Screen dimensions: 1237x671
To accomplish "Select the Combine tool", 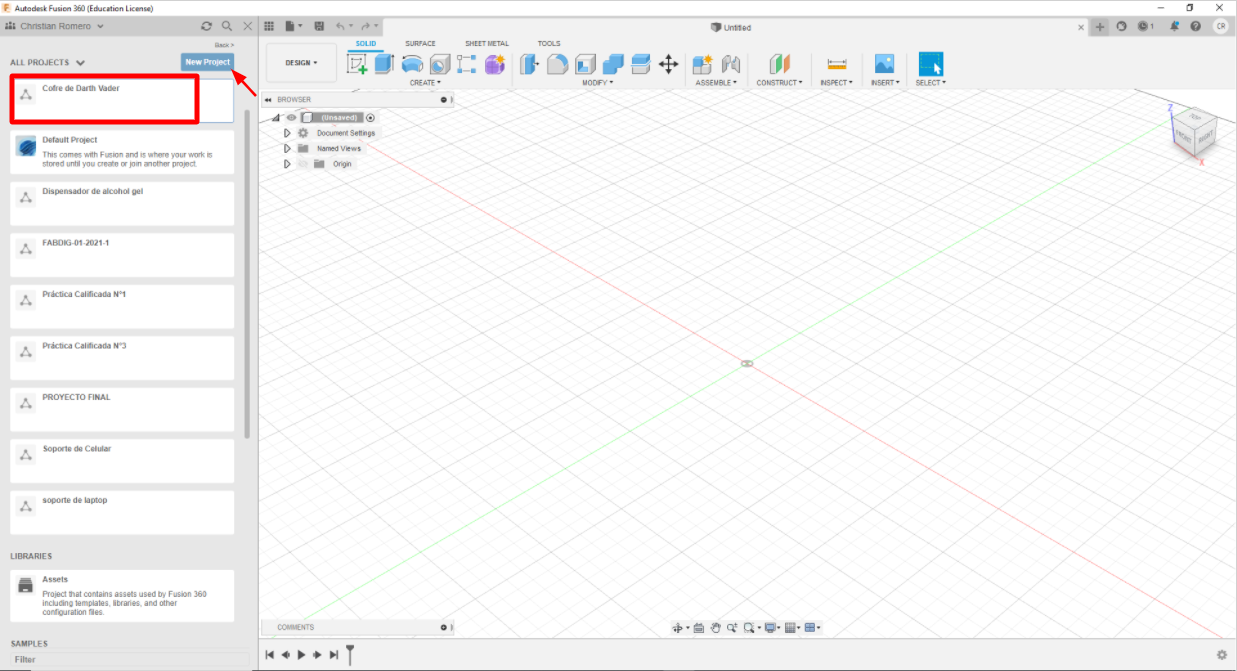I will (613, 64).
